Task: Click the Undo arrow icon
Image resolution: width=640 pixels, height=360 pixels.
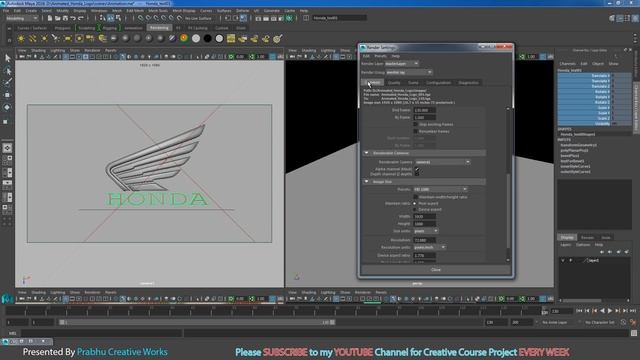Action: point(73,18)
